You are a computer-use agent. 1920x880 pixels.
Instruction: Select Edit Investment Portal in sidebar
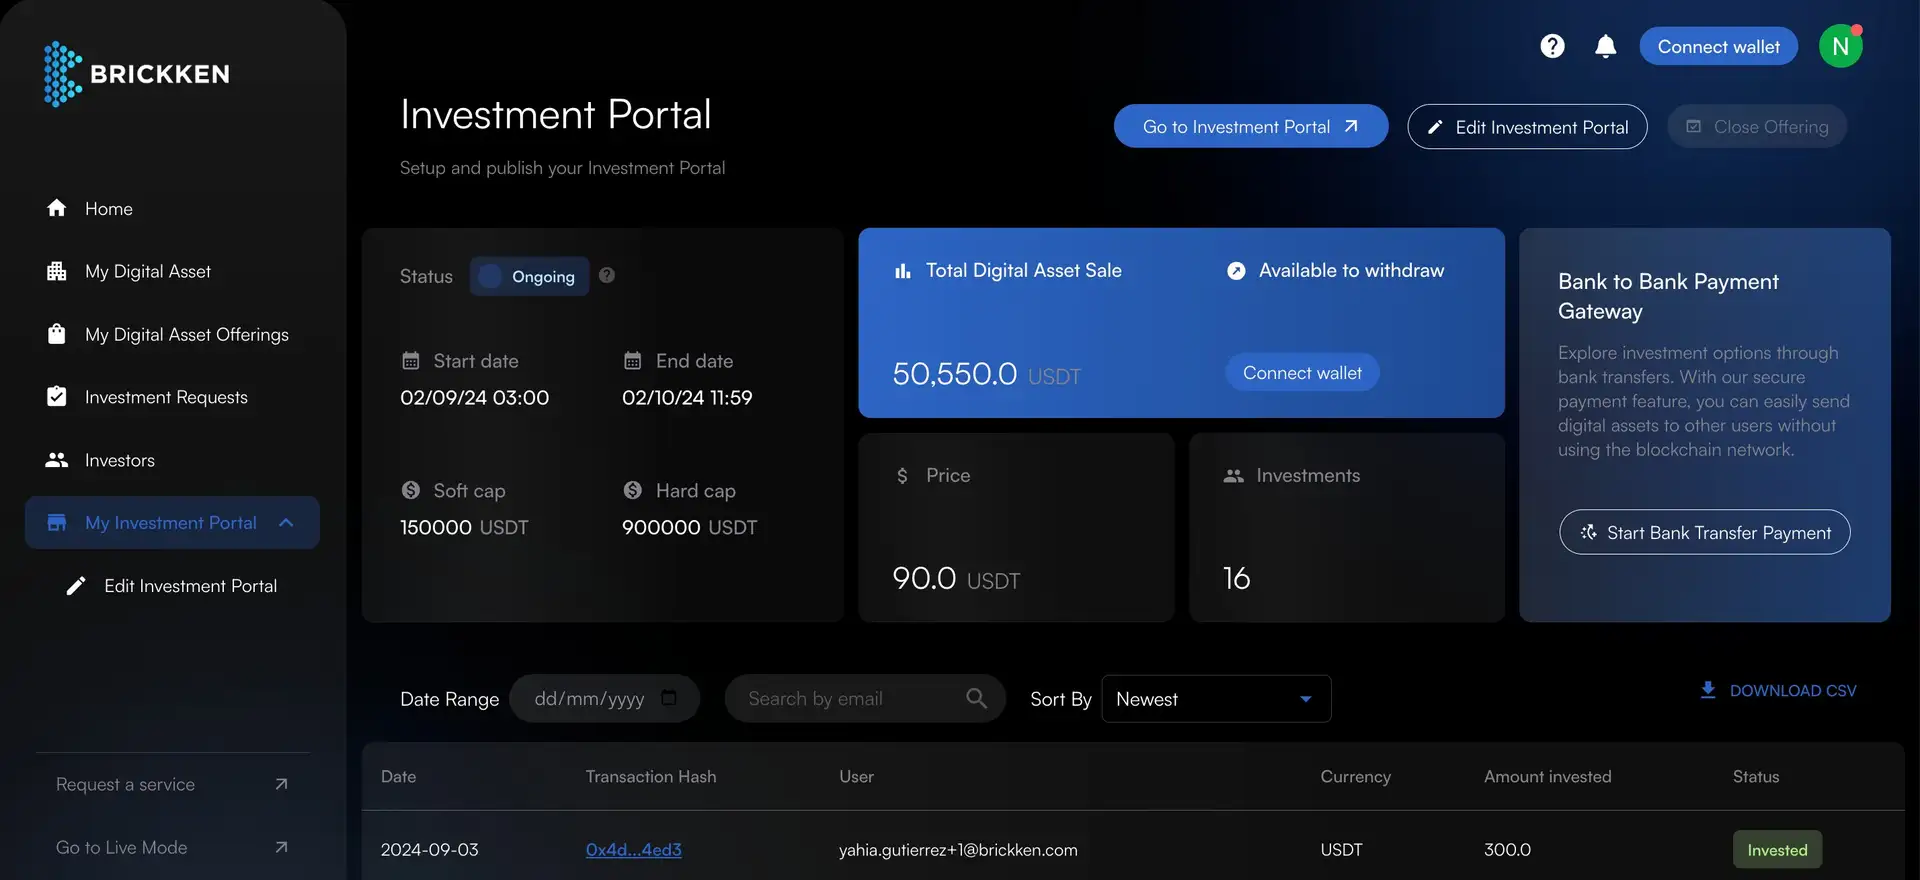point(190,586)
